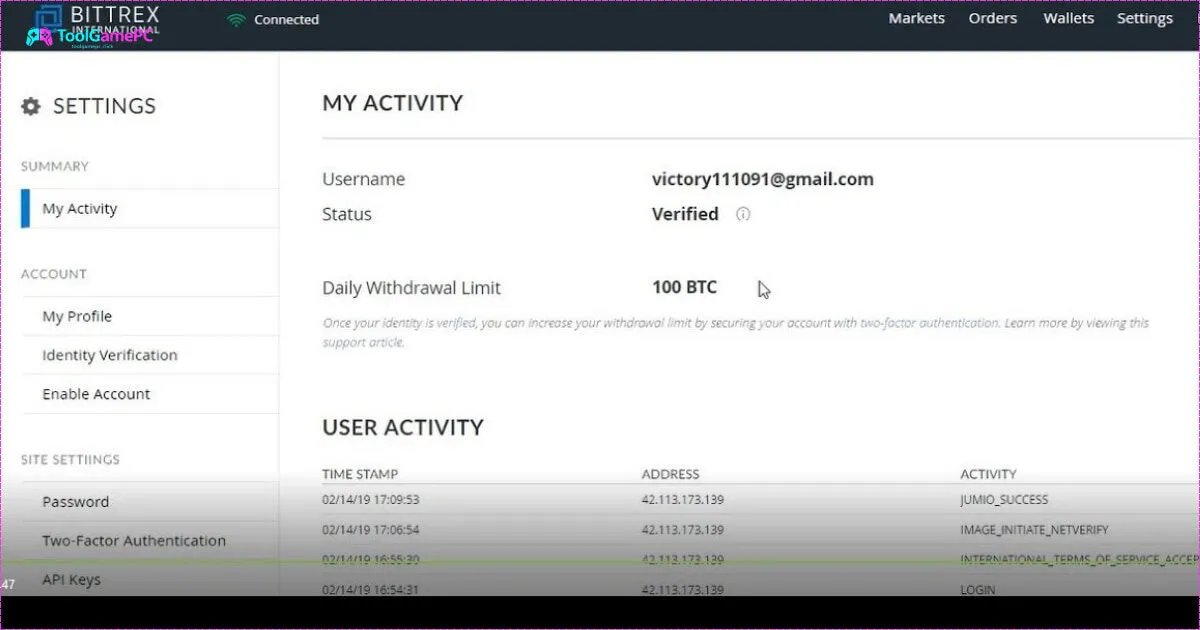
Task: Open Two-Factor Authentication settings
Action: [x=134, y=540]
